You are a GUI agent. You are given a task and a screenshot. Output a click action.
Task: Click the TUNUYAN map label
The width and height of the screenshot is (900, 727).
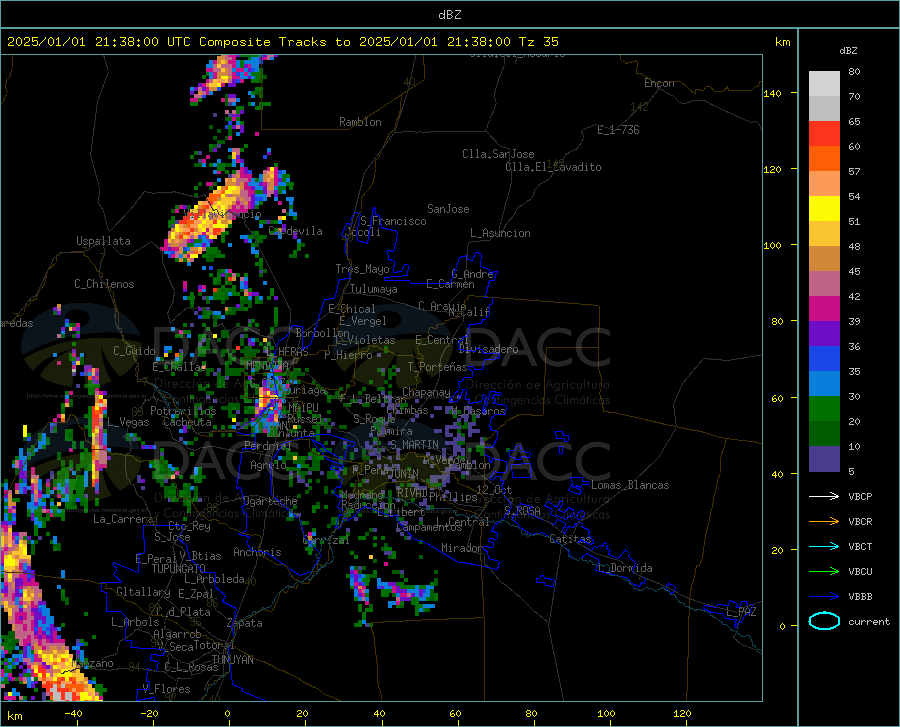232,660
